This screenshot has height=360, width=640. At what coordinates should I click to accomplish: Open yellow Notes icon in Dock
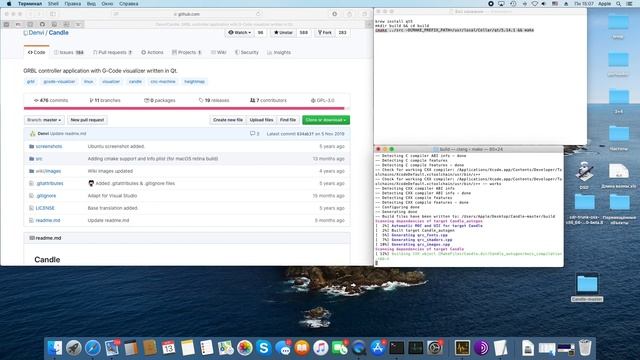(x=188, y=348)
